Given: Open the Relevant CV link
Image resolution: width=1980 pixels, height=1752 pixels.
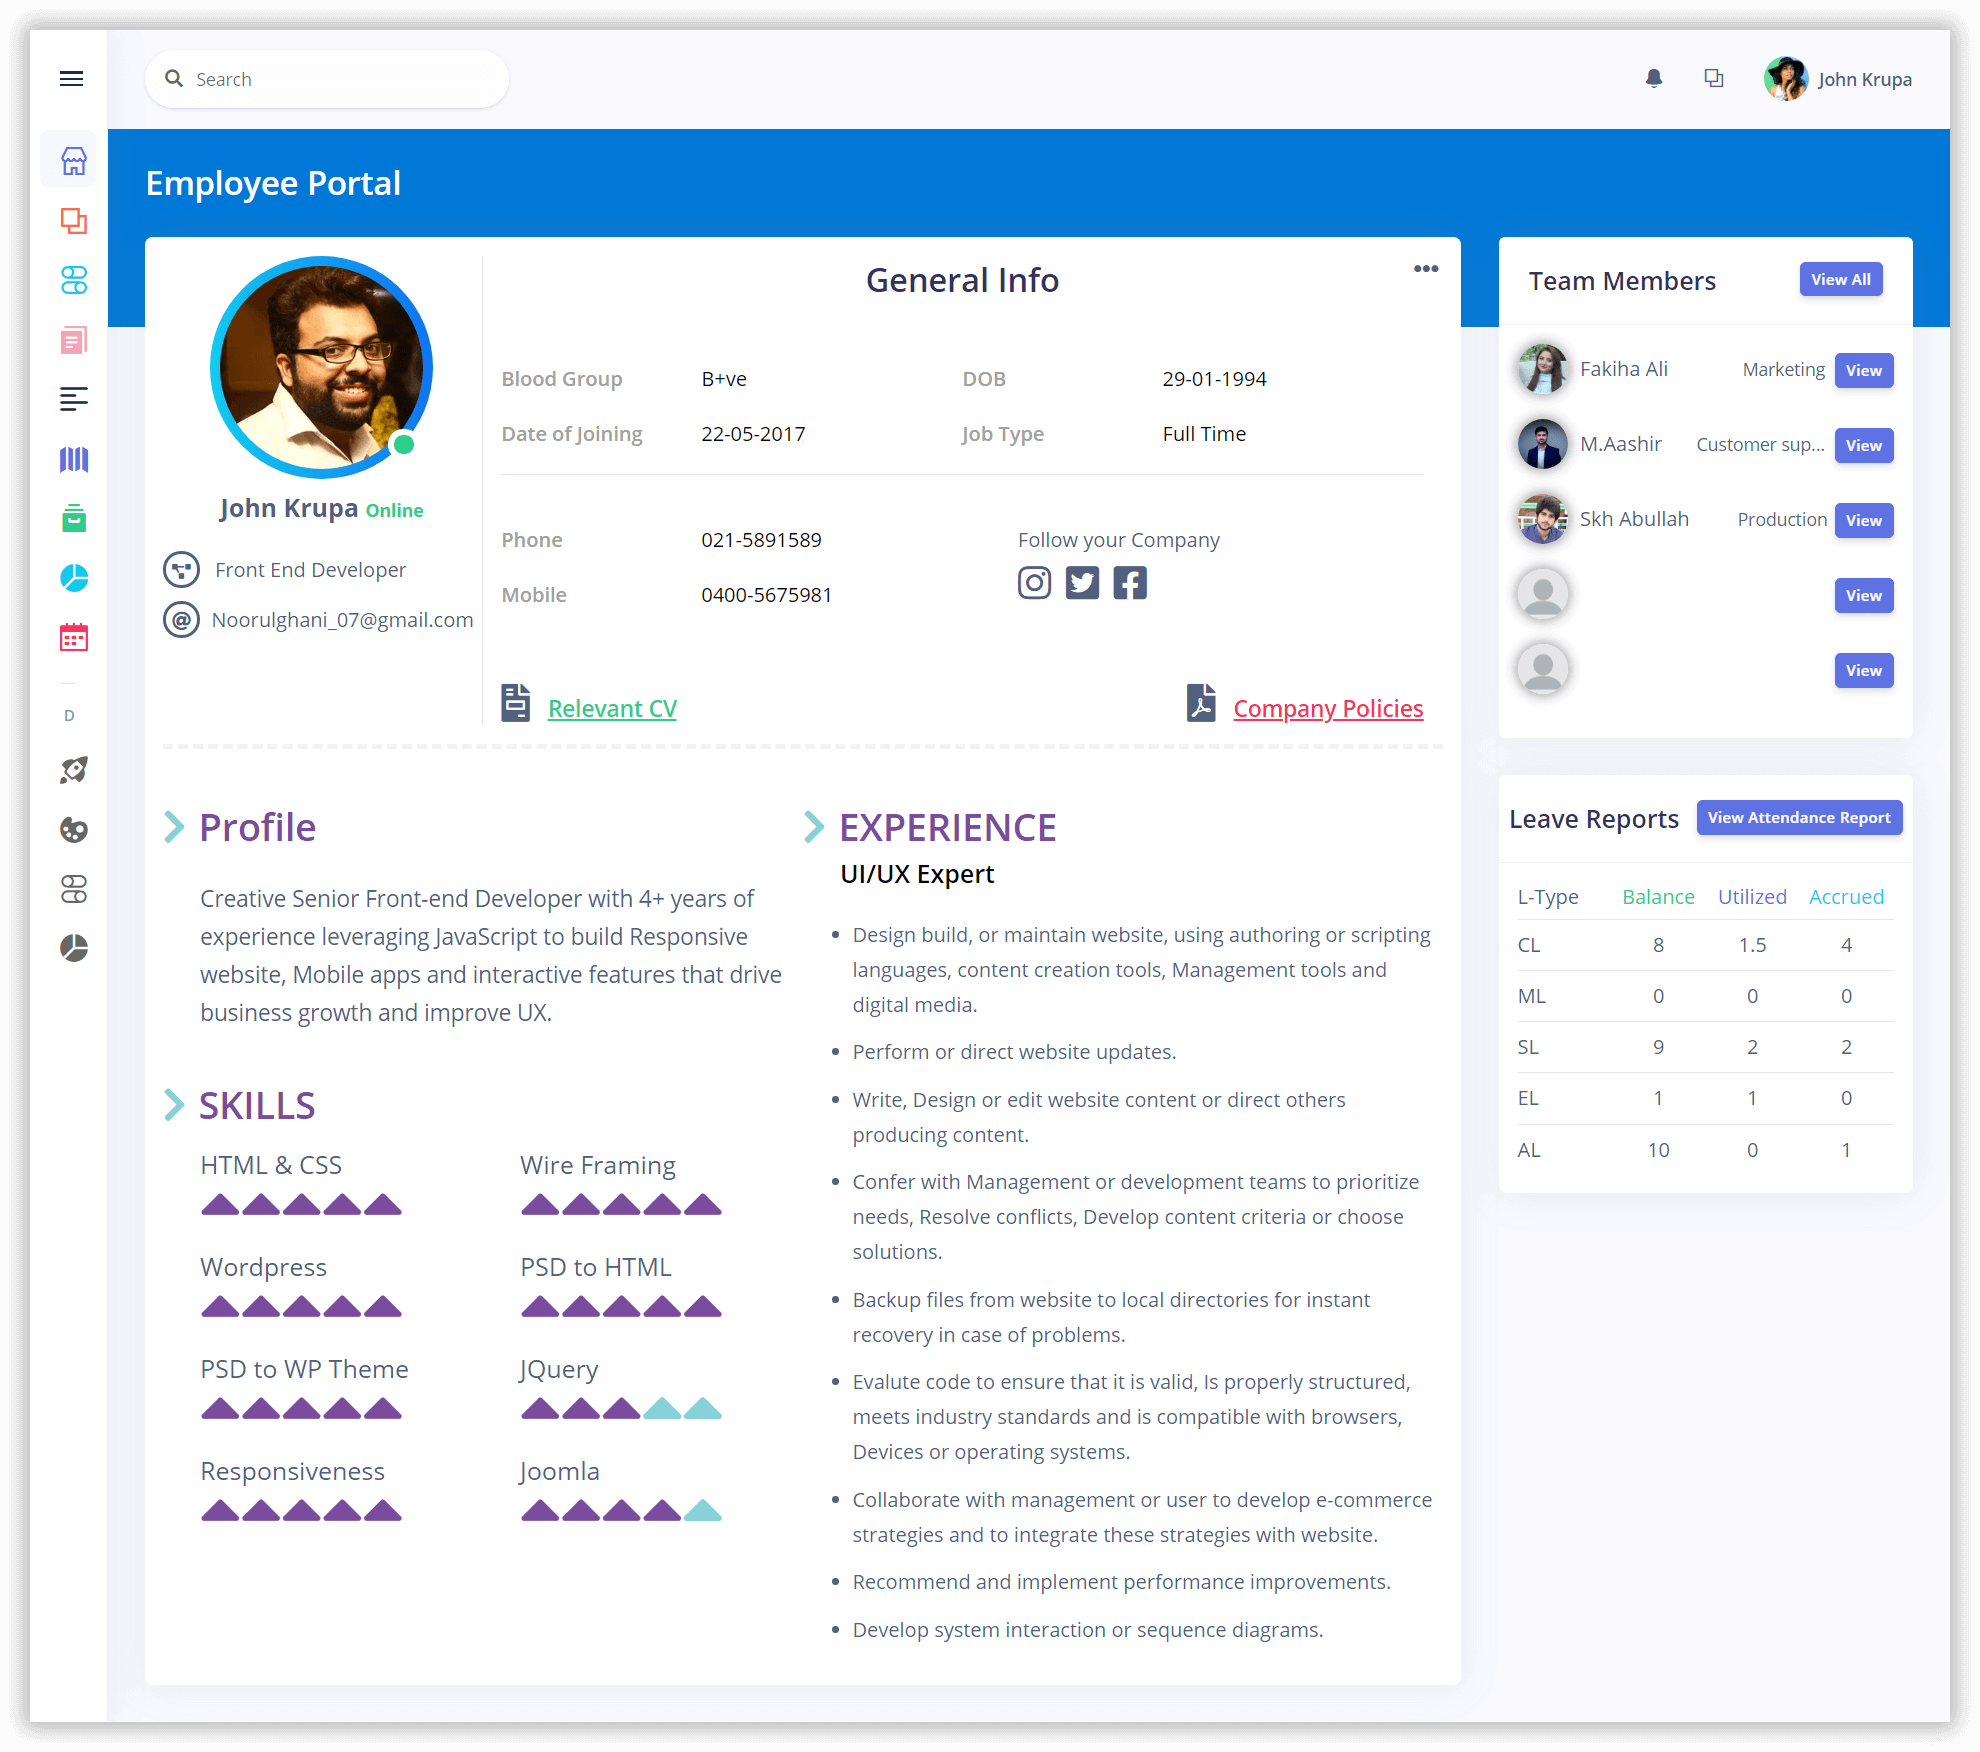Looking at the screenshot, I should pos(612,708).
